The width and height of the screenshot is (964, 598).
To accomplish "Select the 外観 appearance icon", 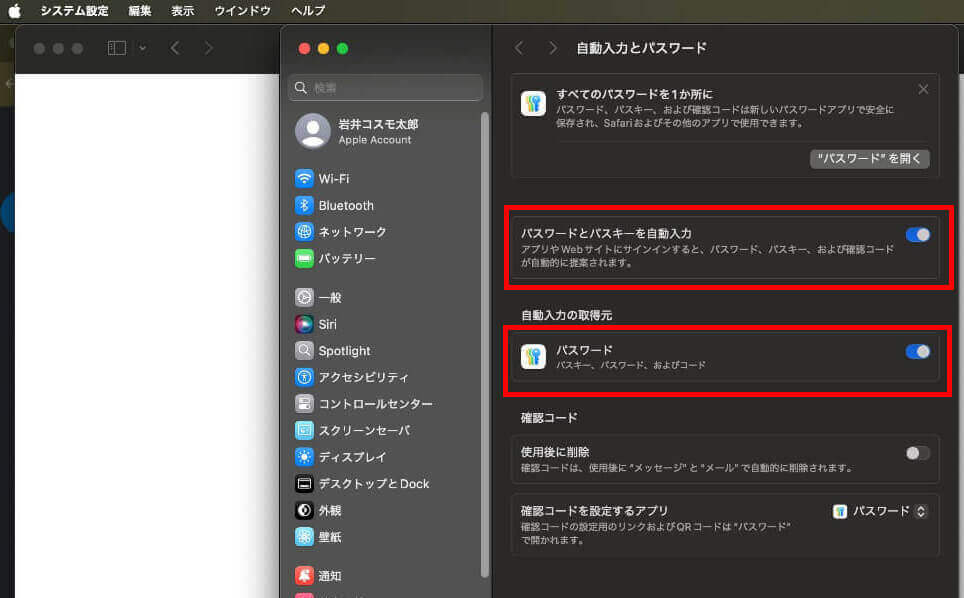I will tap(304, 510).
